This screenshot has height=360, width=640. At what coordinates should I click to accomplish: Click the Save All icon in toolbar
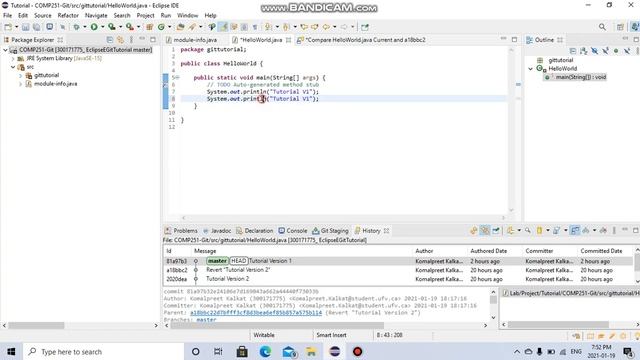coord(36,27)
